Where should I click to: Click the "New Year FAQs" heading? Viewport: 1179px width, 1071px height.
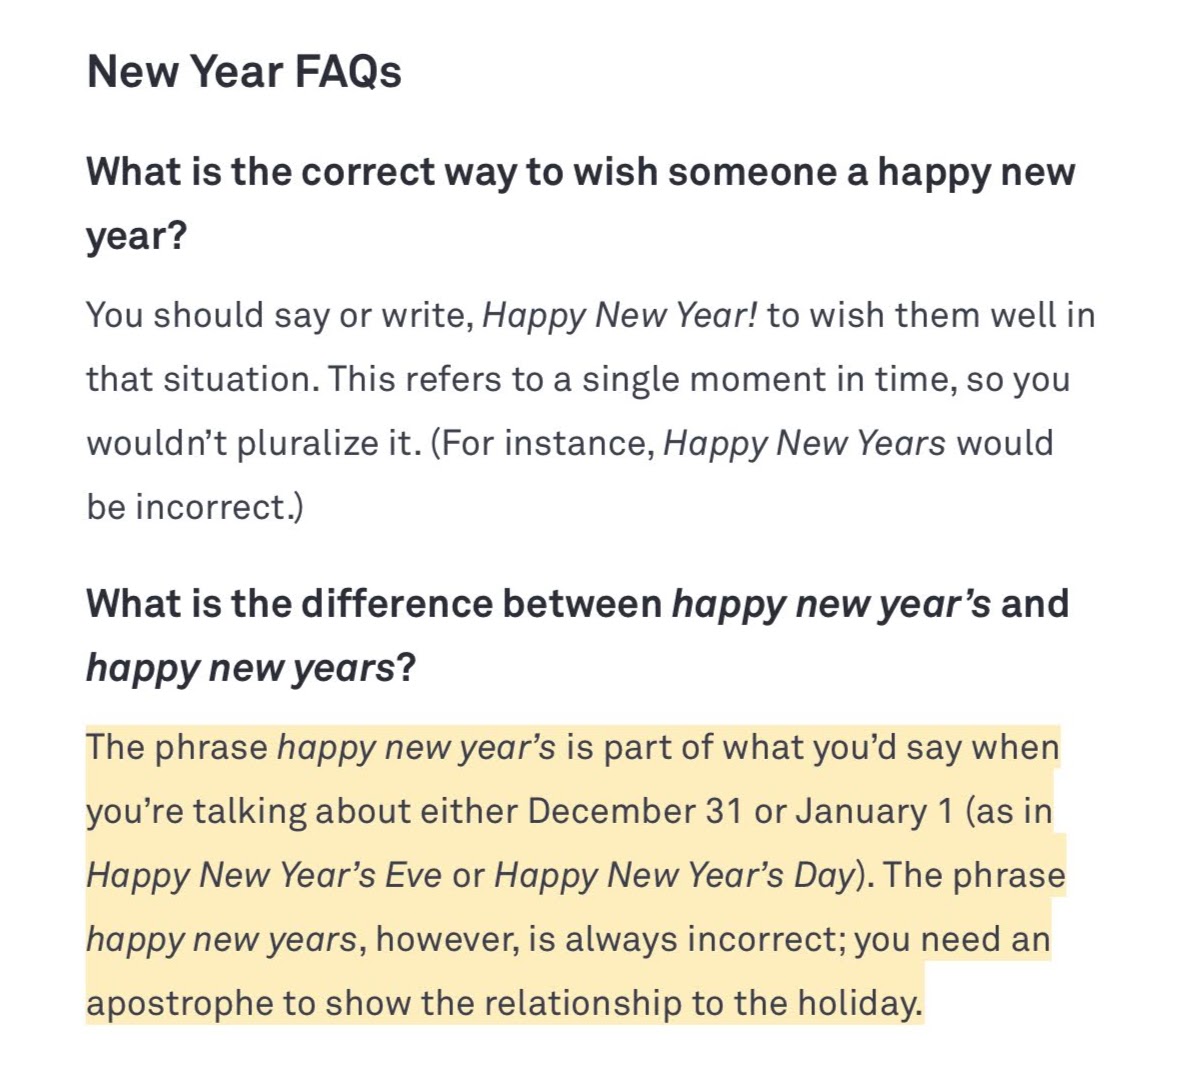[244, 72]
